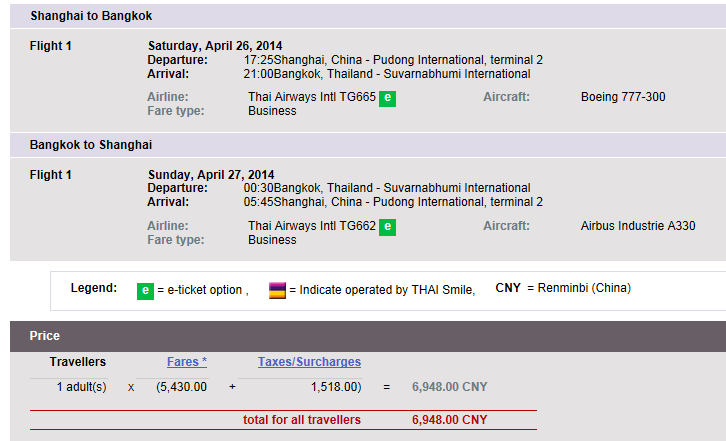Click the Sunday, April 27, 2014 date
Screen dimensions: 726x441
coord(210,175)
